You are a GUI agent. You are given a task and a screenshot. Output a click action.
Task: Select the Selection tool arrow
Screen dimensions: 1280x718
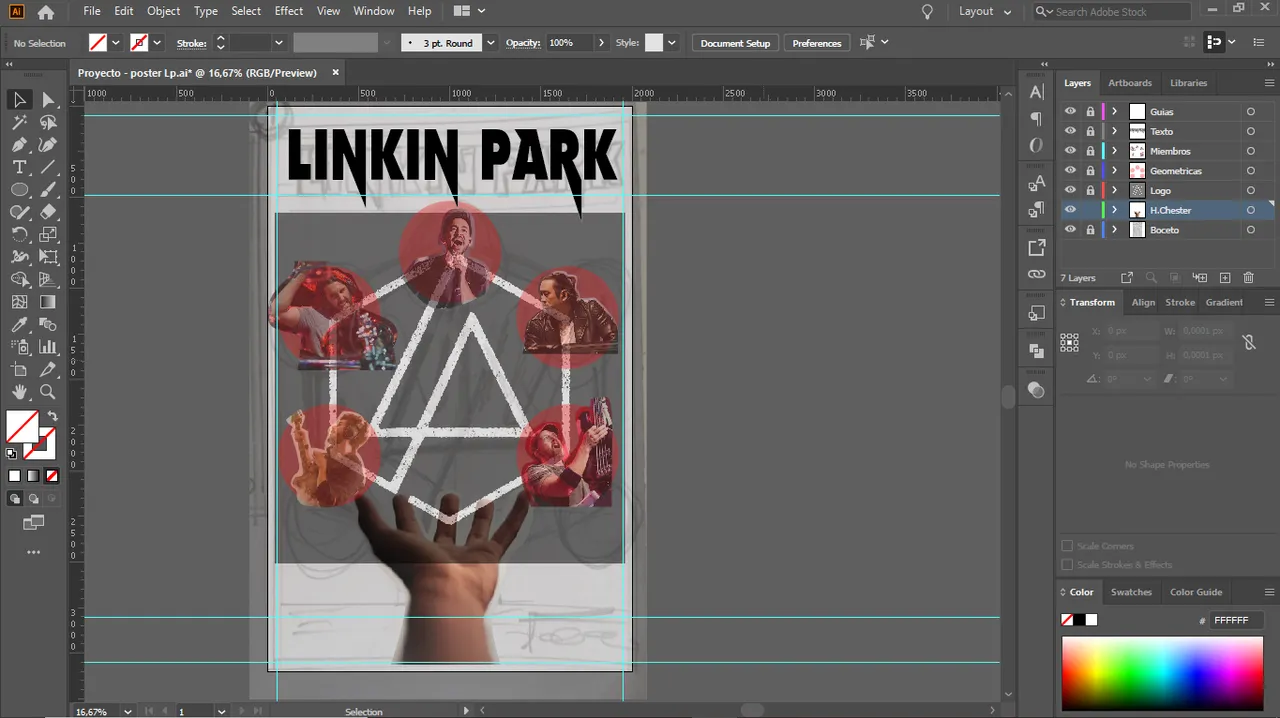click(19, 99)
